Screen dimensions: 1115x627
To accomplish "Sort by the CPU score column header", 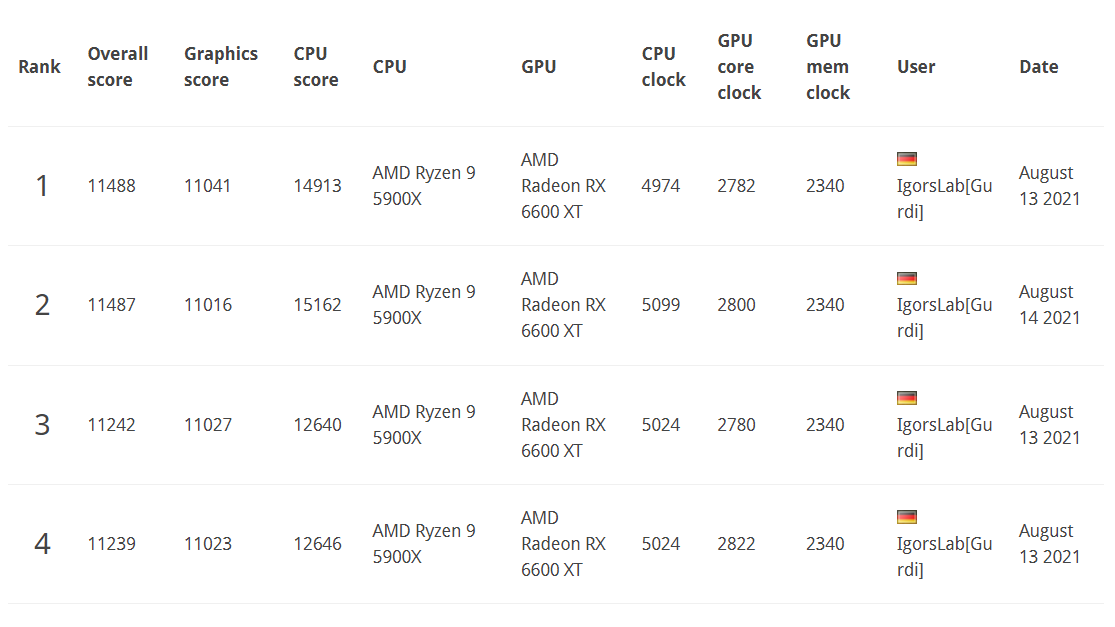I will point(316,67).
